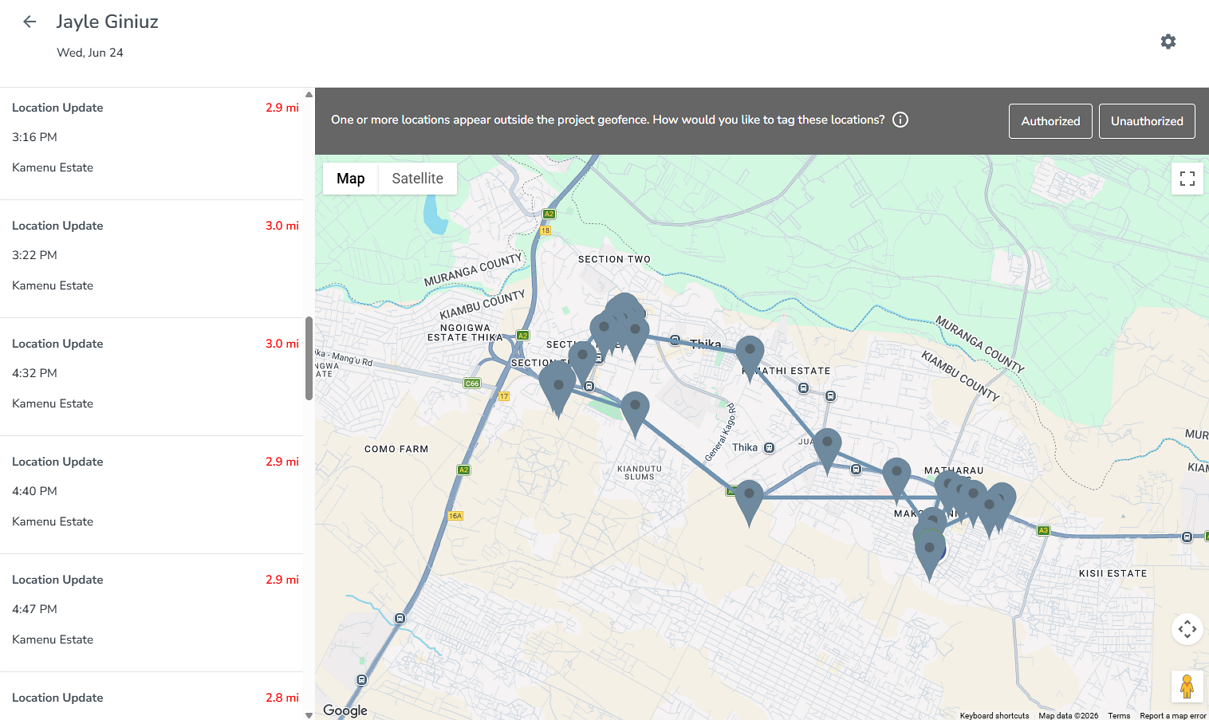Tag locations as Authorized
1209x720 pixels.
1050,121
